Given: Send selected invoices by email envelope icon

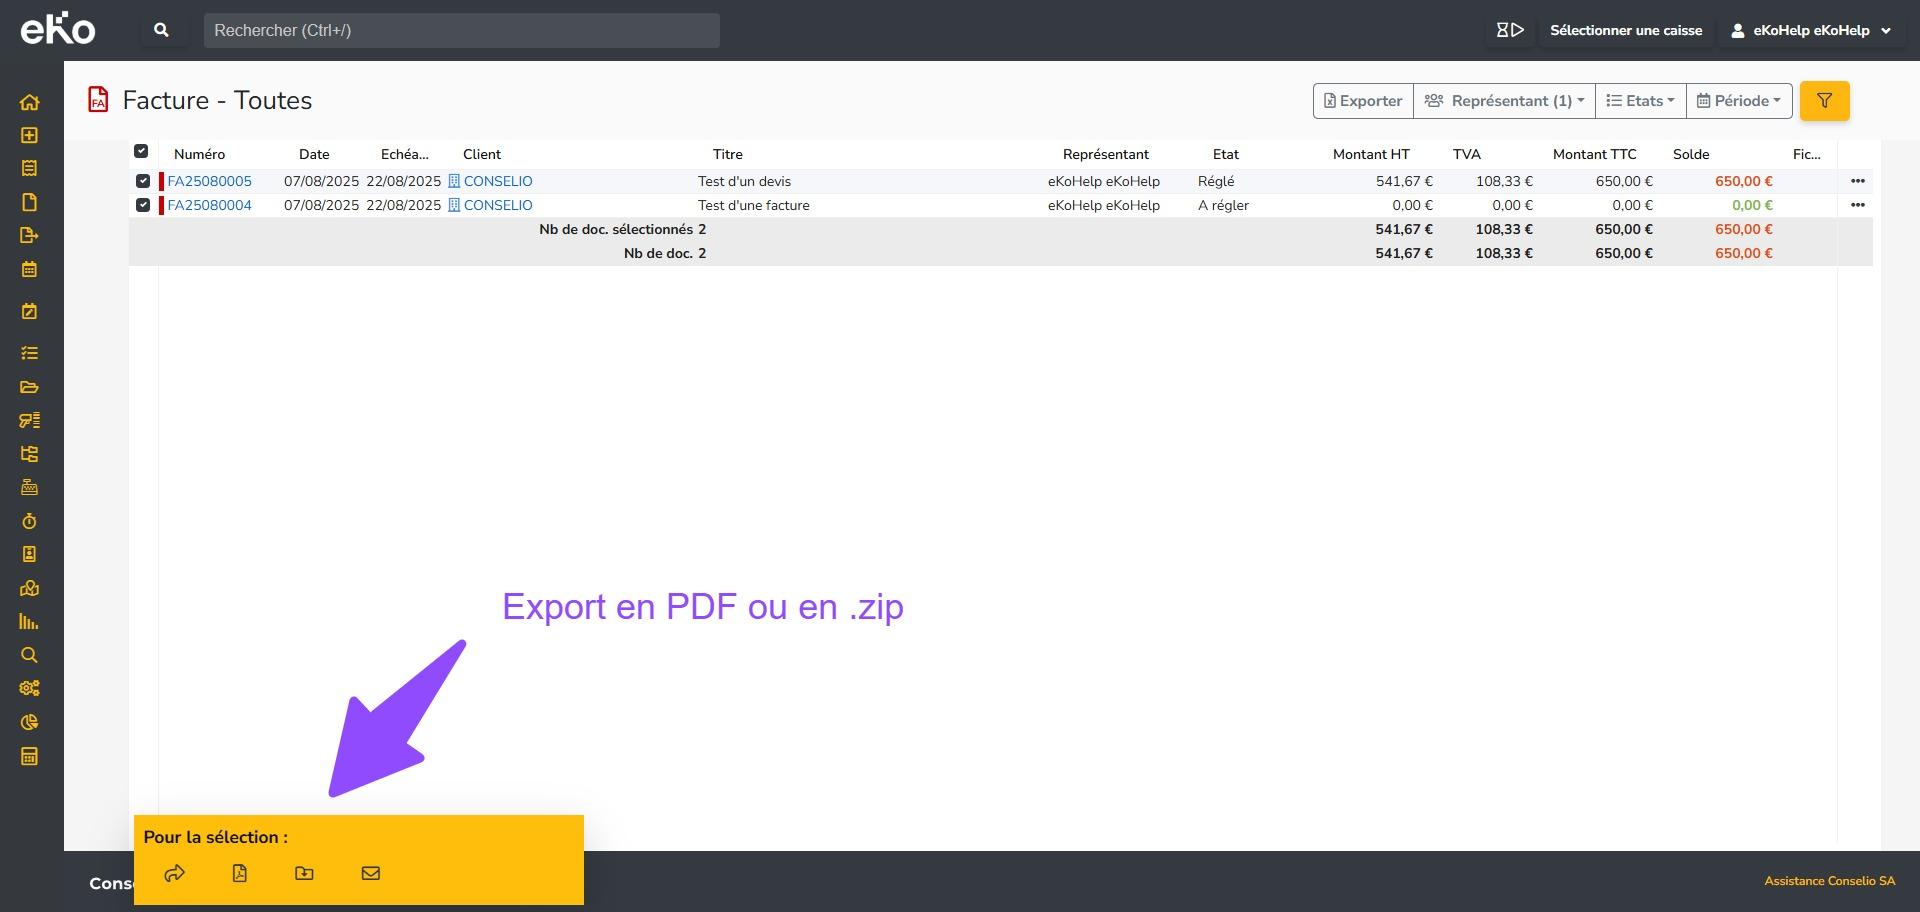Looking at the screenshot, I should 370,873.
